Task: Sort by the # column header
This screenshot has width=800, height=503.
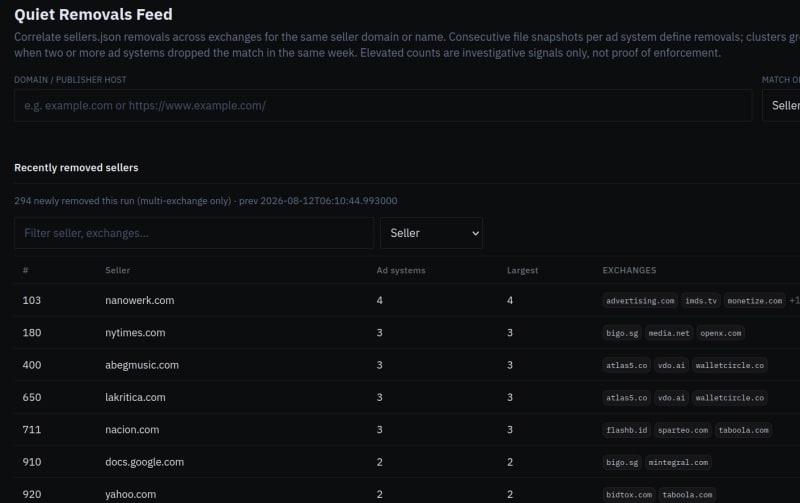Action: [26, 270]
